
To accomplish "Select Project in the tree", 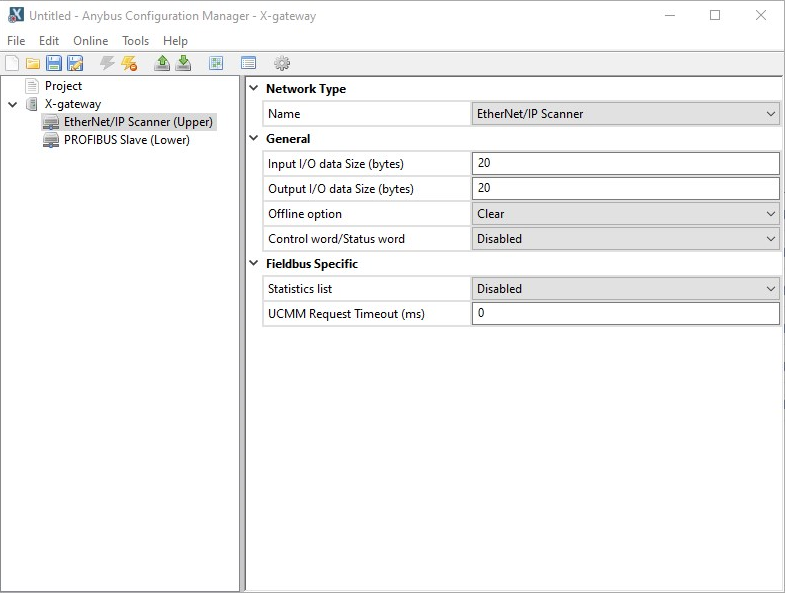I will [x=63, y=86].
